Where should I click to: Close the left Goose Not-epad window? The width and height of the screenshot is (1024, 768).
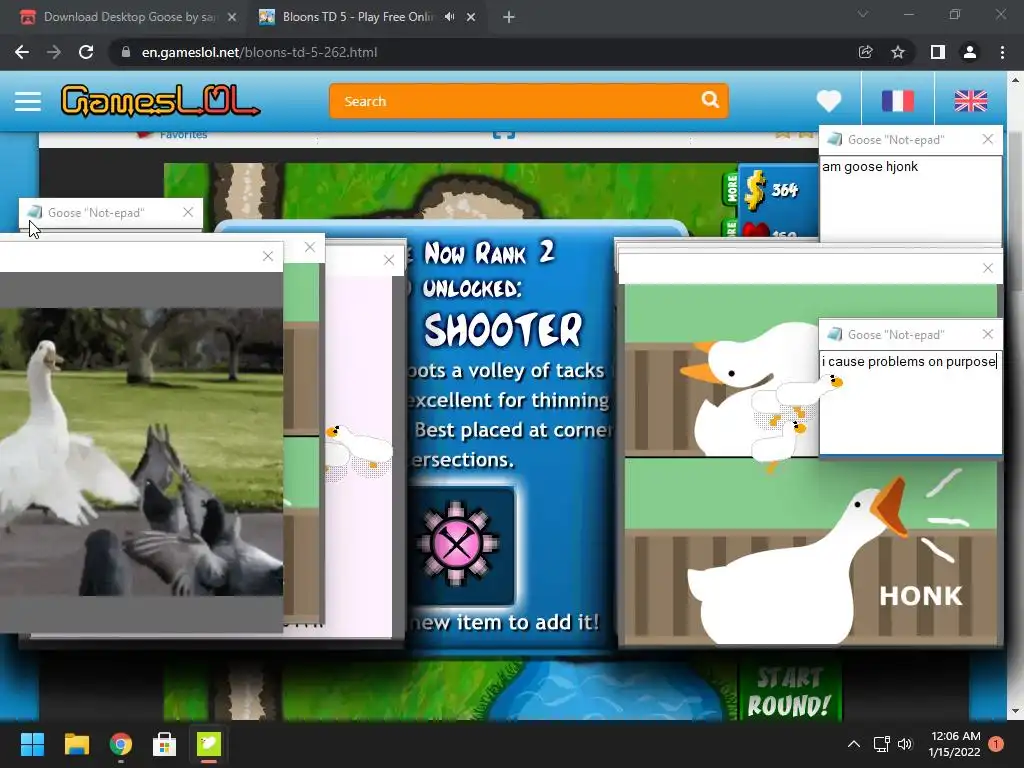coord(188,212)
